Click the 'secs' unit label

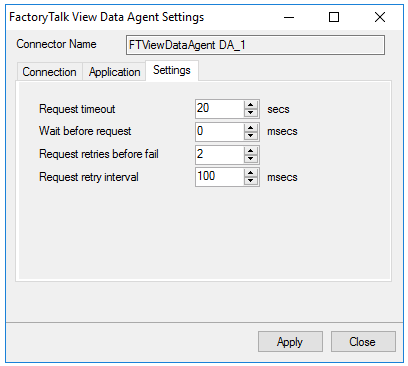(x=278, y=109)
